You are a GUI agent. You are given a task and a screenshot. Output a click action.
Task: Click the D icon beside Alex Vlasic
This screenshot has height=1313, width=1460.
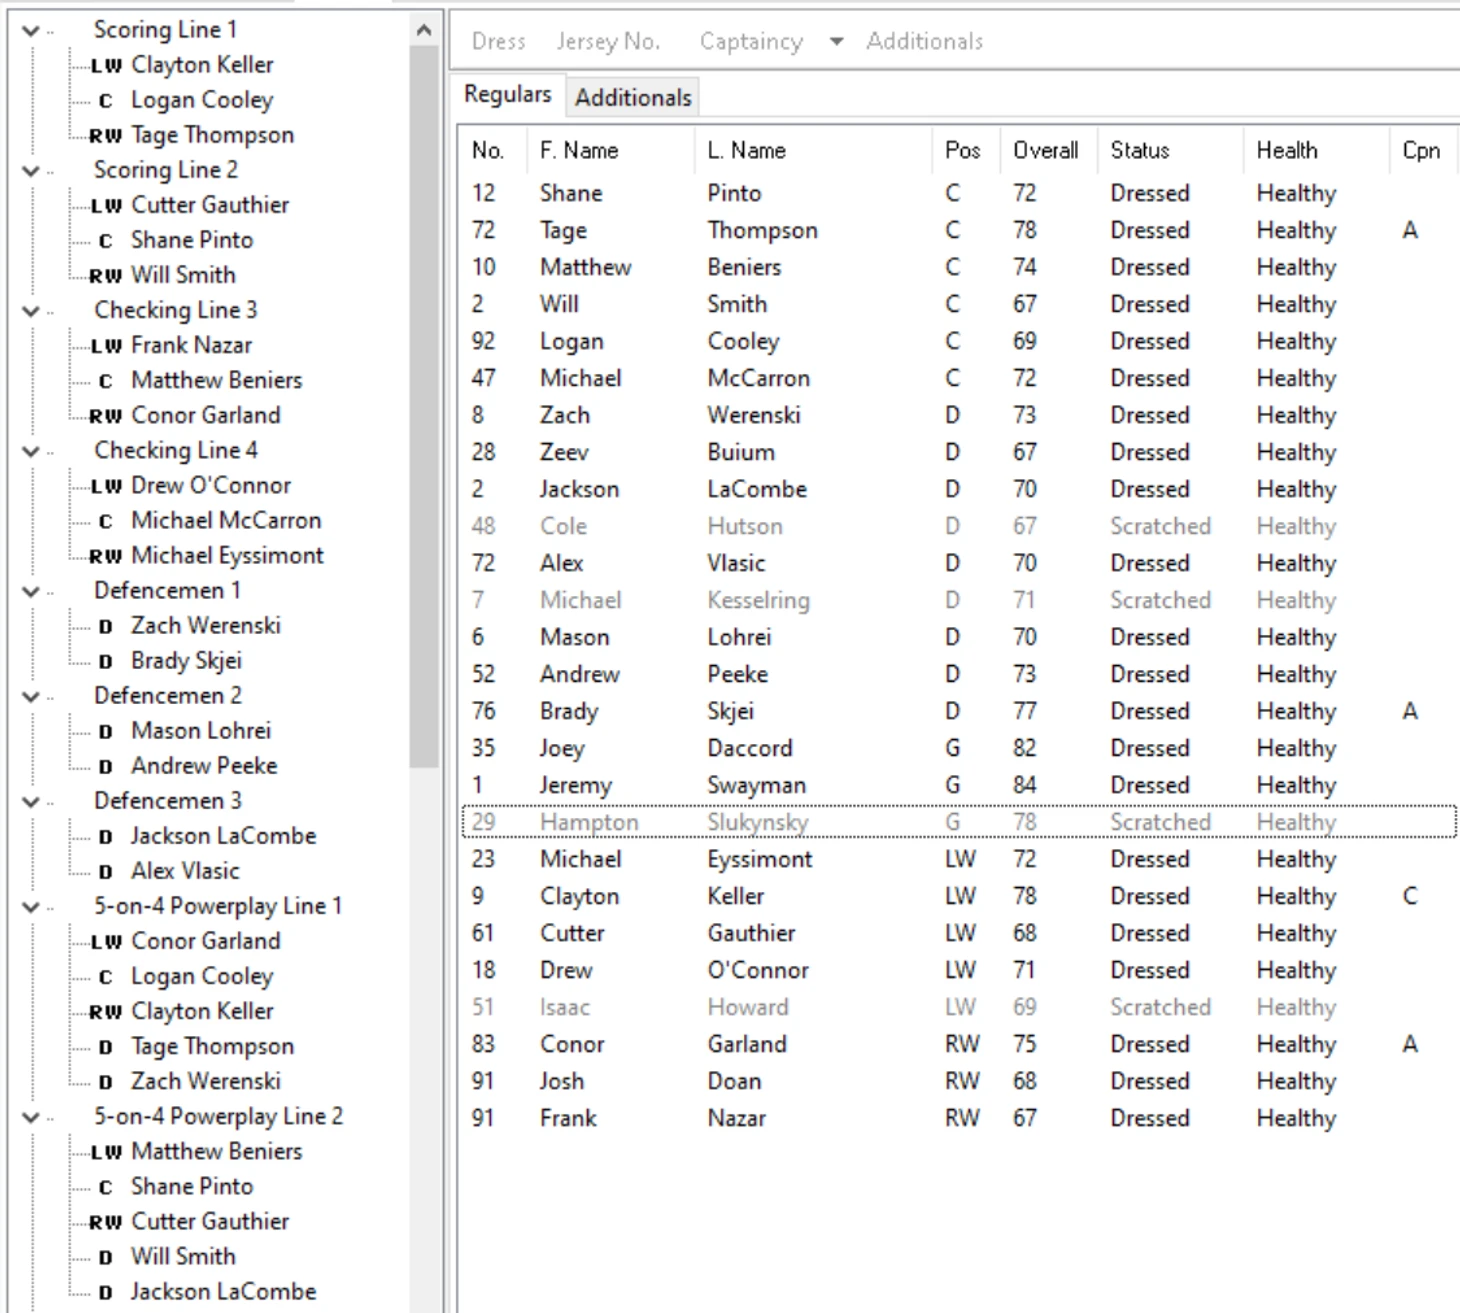coord(105,872)
